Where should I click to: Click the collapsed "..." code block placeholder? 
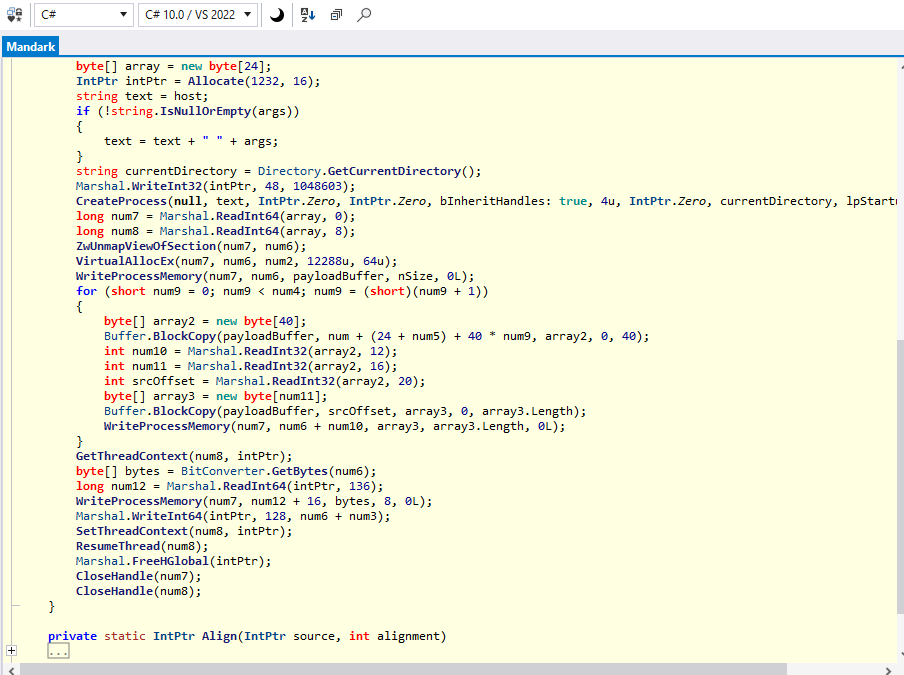(x=58, y=651)
